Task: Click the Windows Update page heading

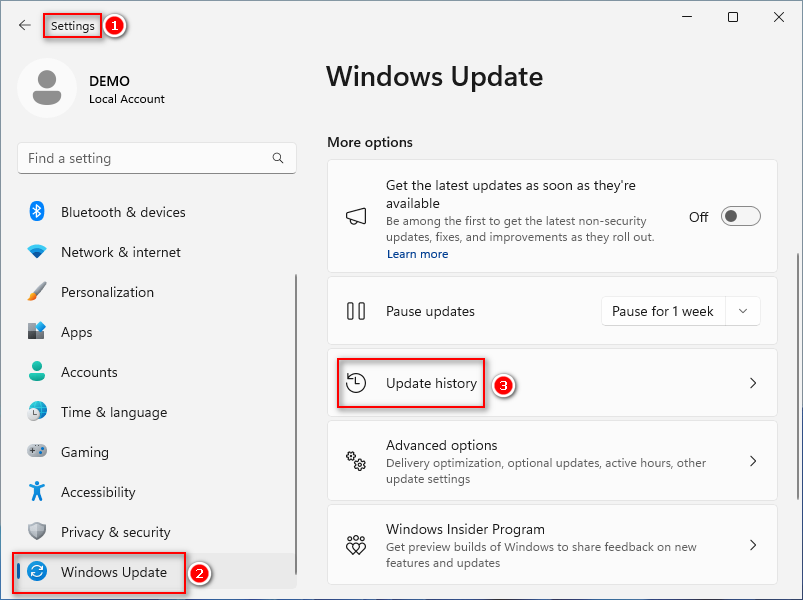Action: click(434, 77)
